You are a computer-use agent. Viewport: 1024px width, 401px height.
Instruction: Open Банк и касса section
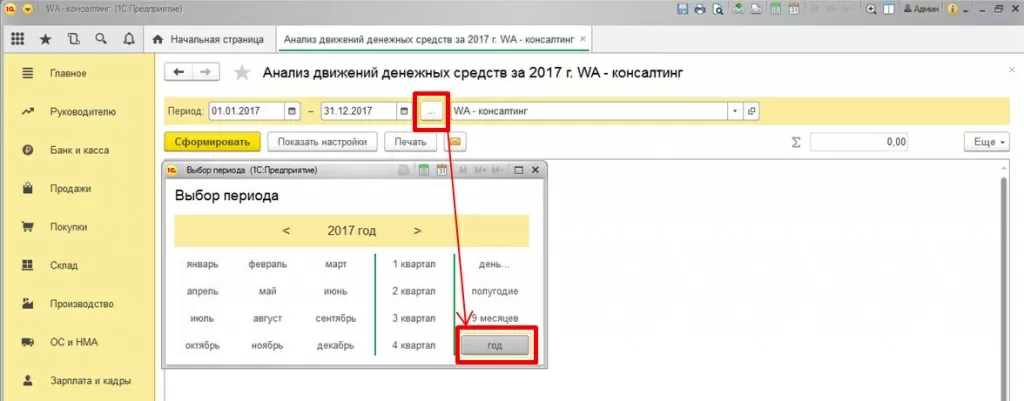tap(79, 150)
